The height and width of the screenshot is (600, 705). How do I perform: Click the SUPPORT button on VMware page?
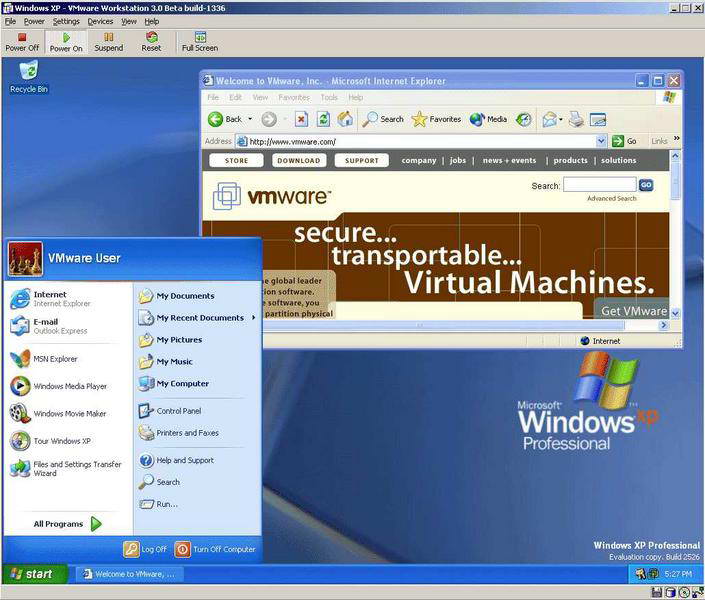(x=361, y=161)
